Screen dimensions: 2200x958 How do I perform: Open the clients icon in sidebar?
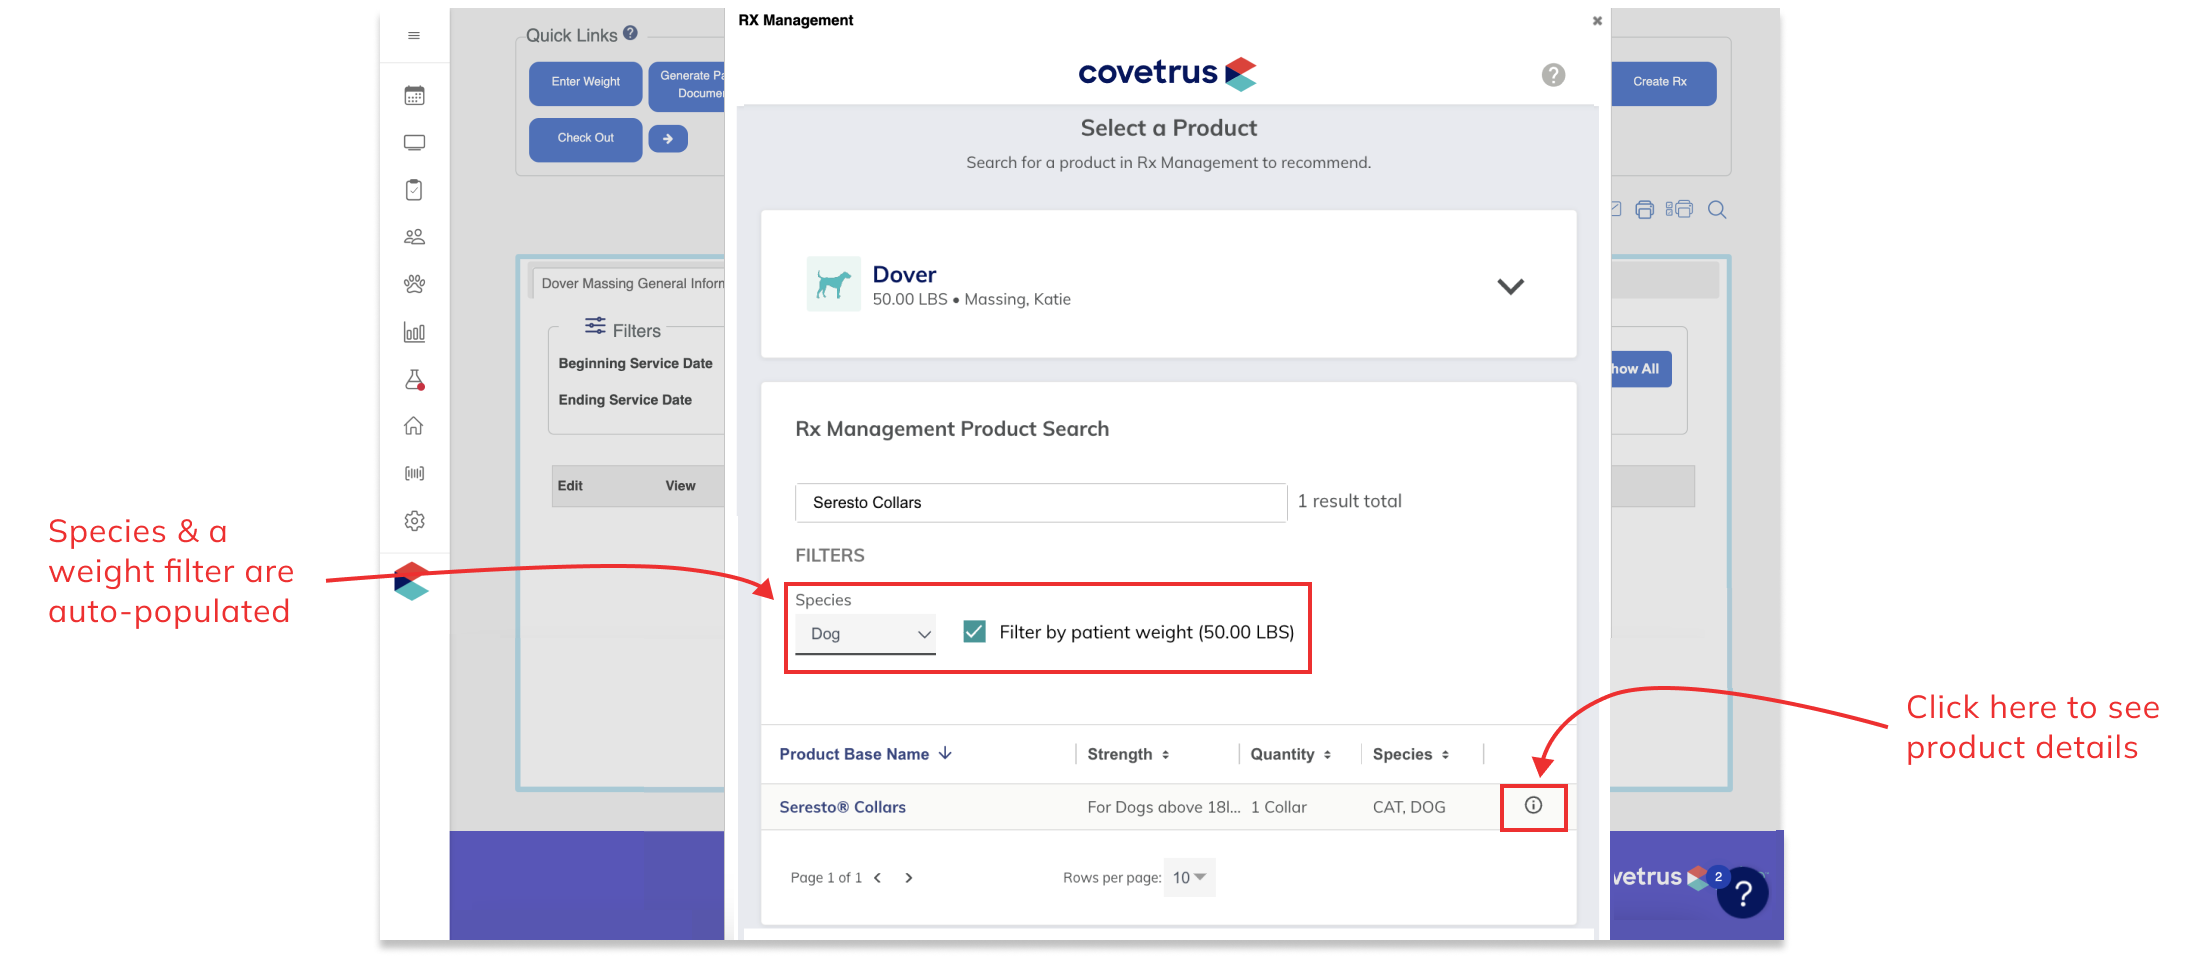coord(414,236)
